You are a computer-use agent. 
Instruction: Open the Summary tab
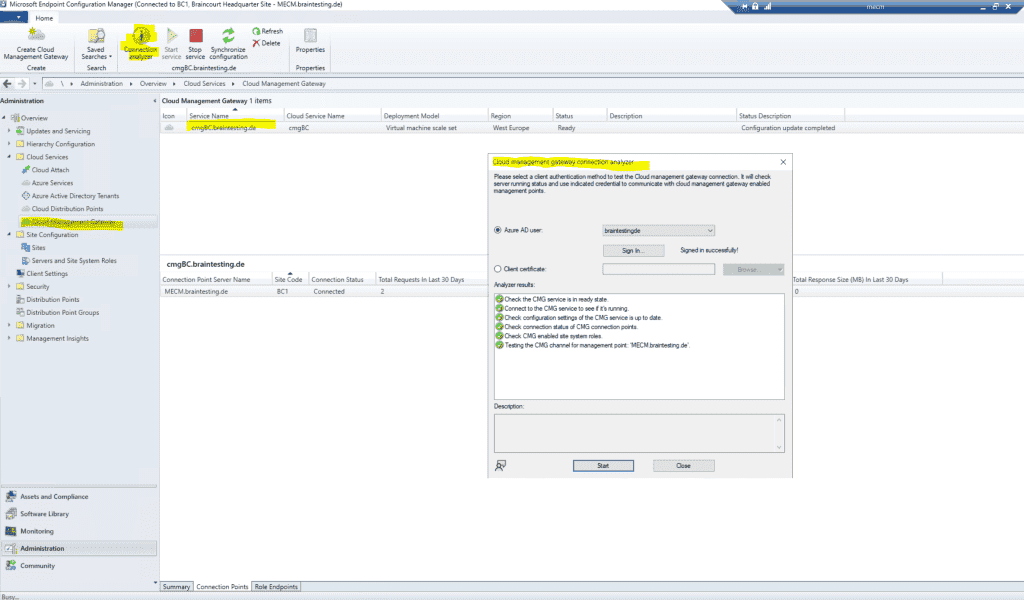[x=176, y=587]
